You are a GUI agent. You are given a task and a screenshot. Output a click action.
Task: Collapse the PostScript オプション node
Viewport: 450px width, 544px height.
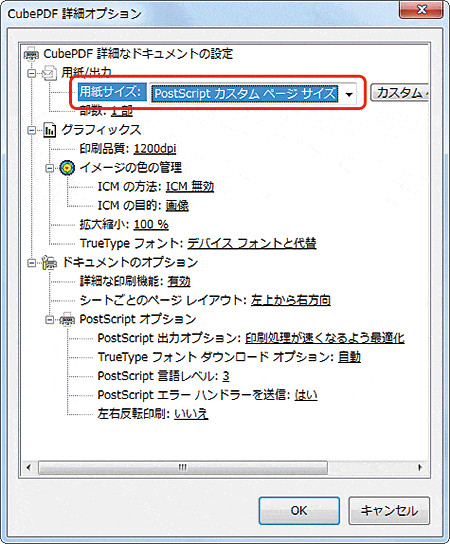(x=50, y=320)
